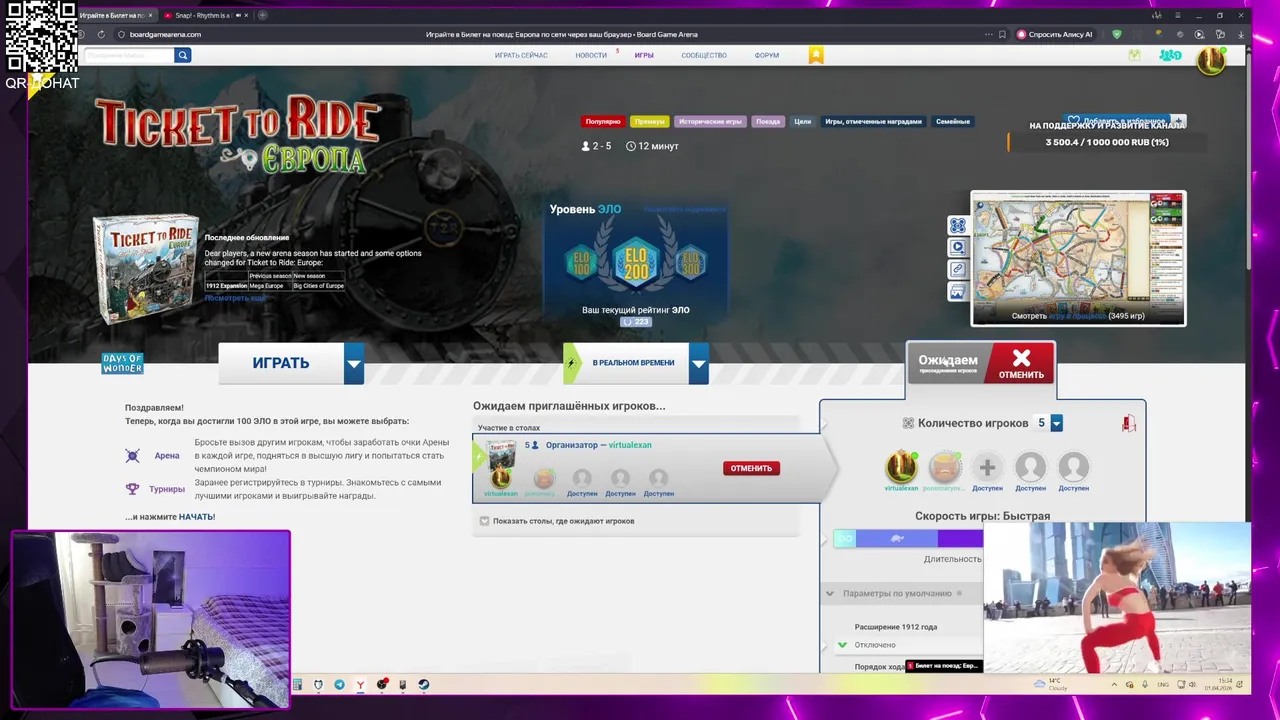Open the НОВОСТИ menu item
This screenshot has height=720, width=1280.
[x=591, y=55]
